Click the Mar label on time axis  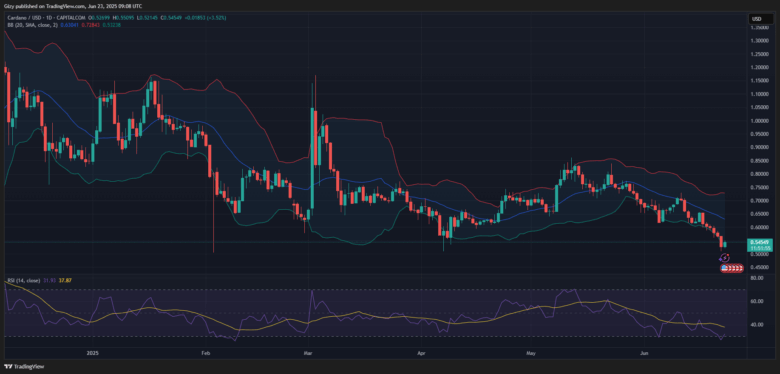coord(309,354)
